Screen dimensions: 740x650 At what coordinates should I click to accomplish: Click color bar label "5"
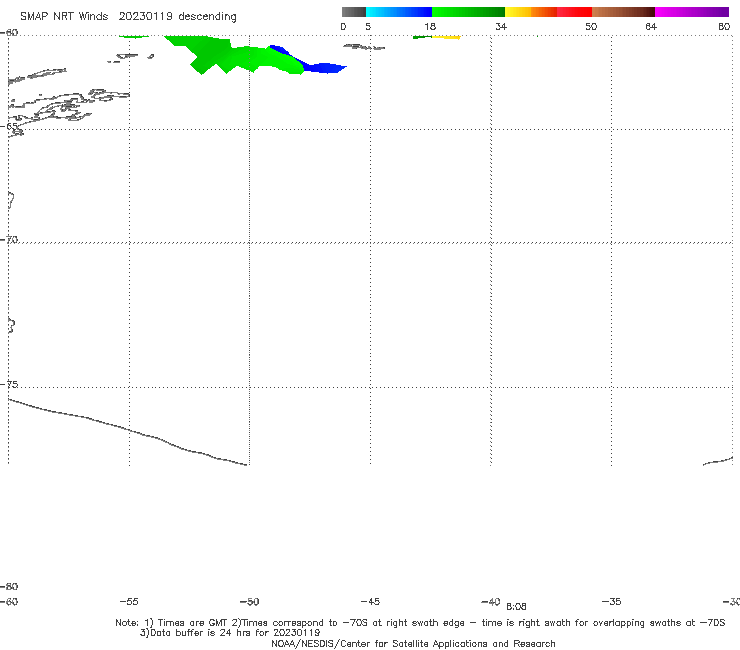tap(368, 26)
